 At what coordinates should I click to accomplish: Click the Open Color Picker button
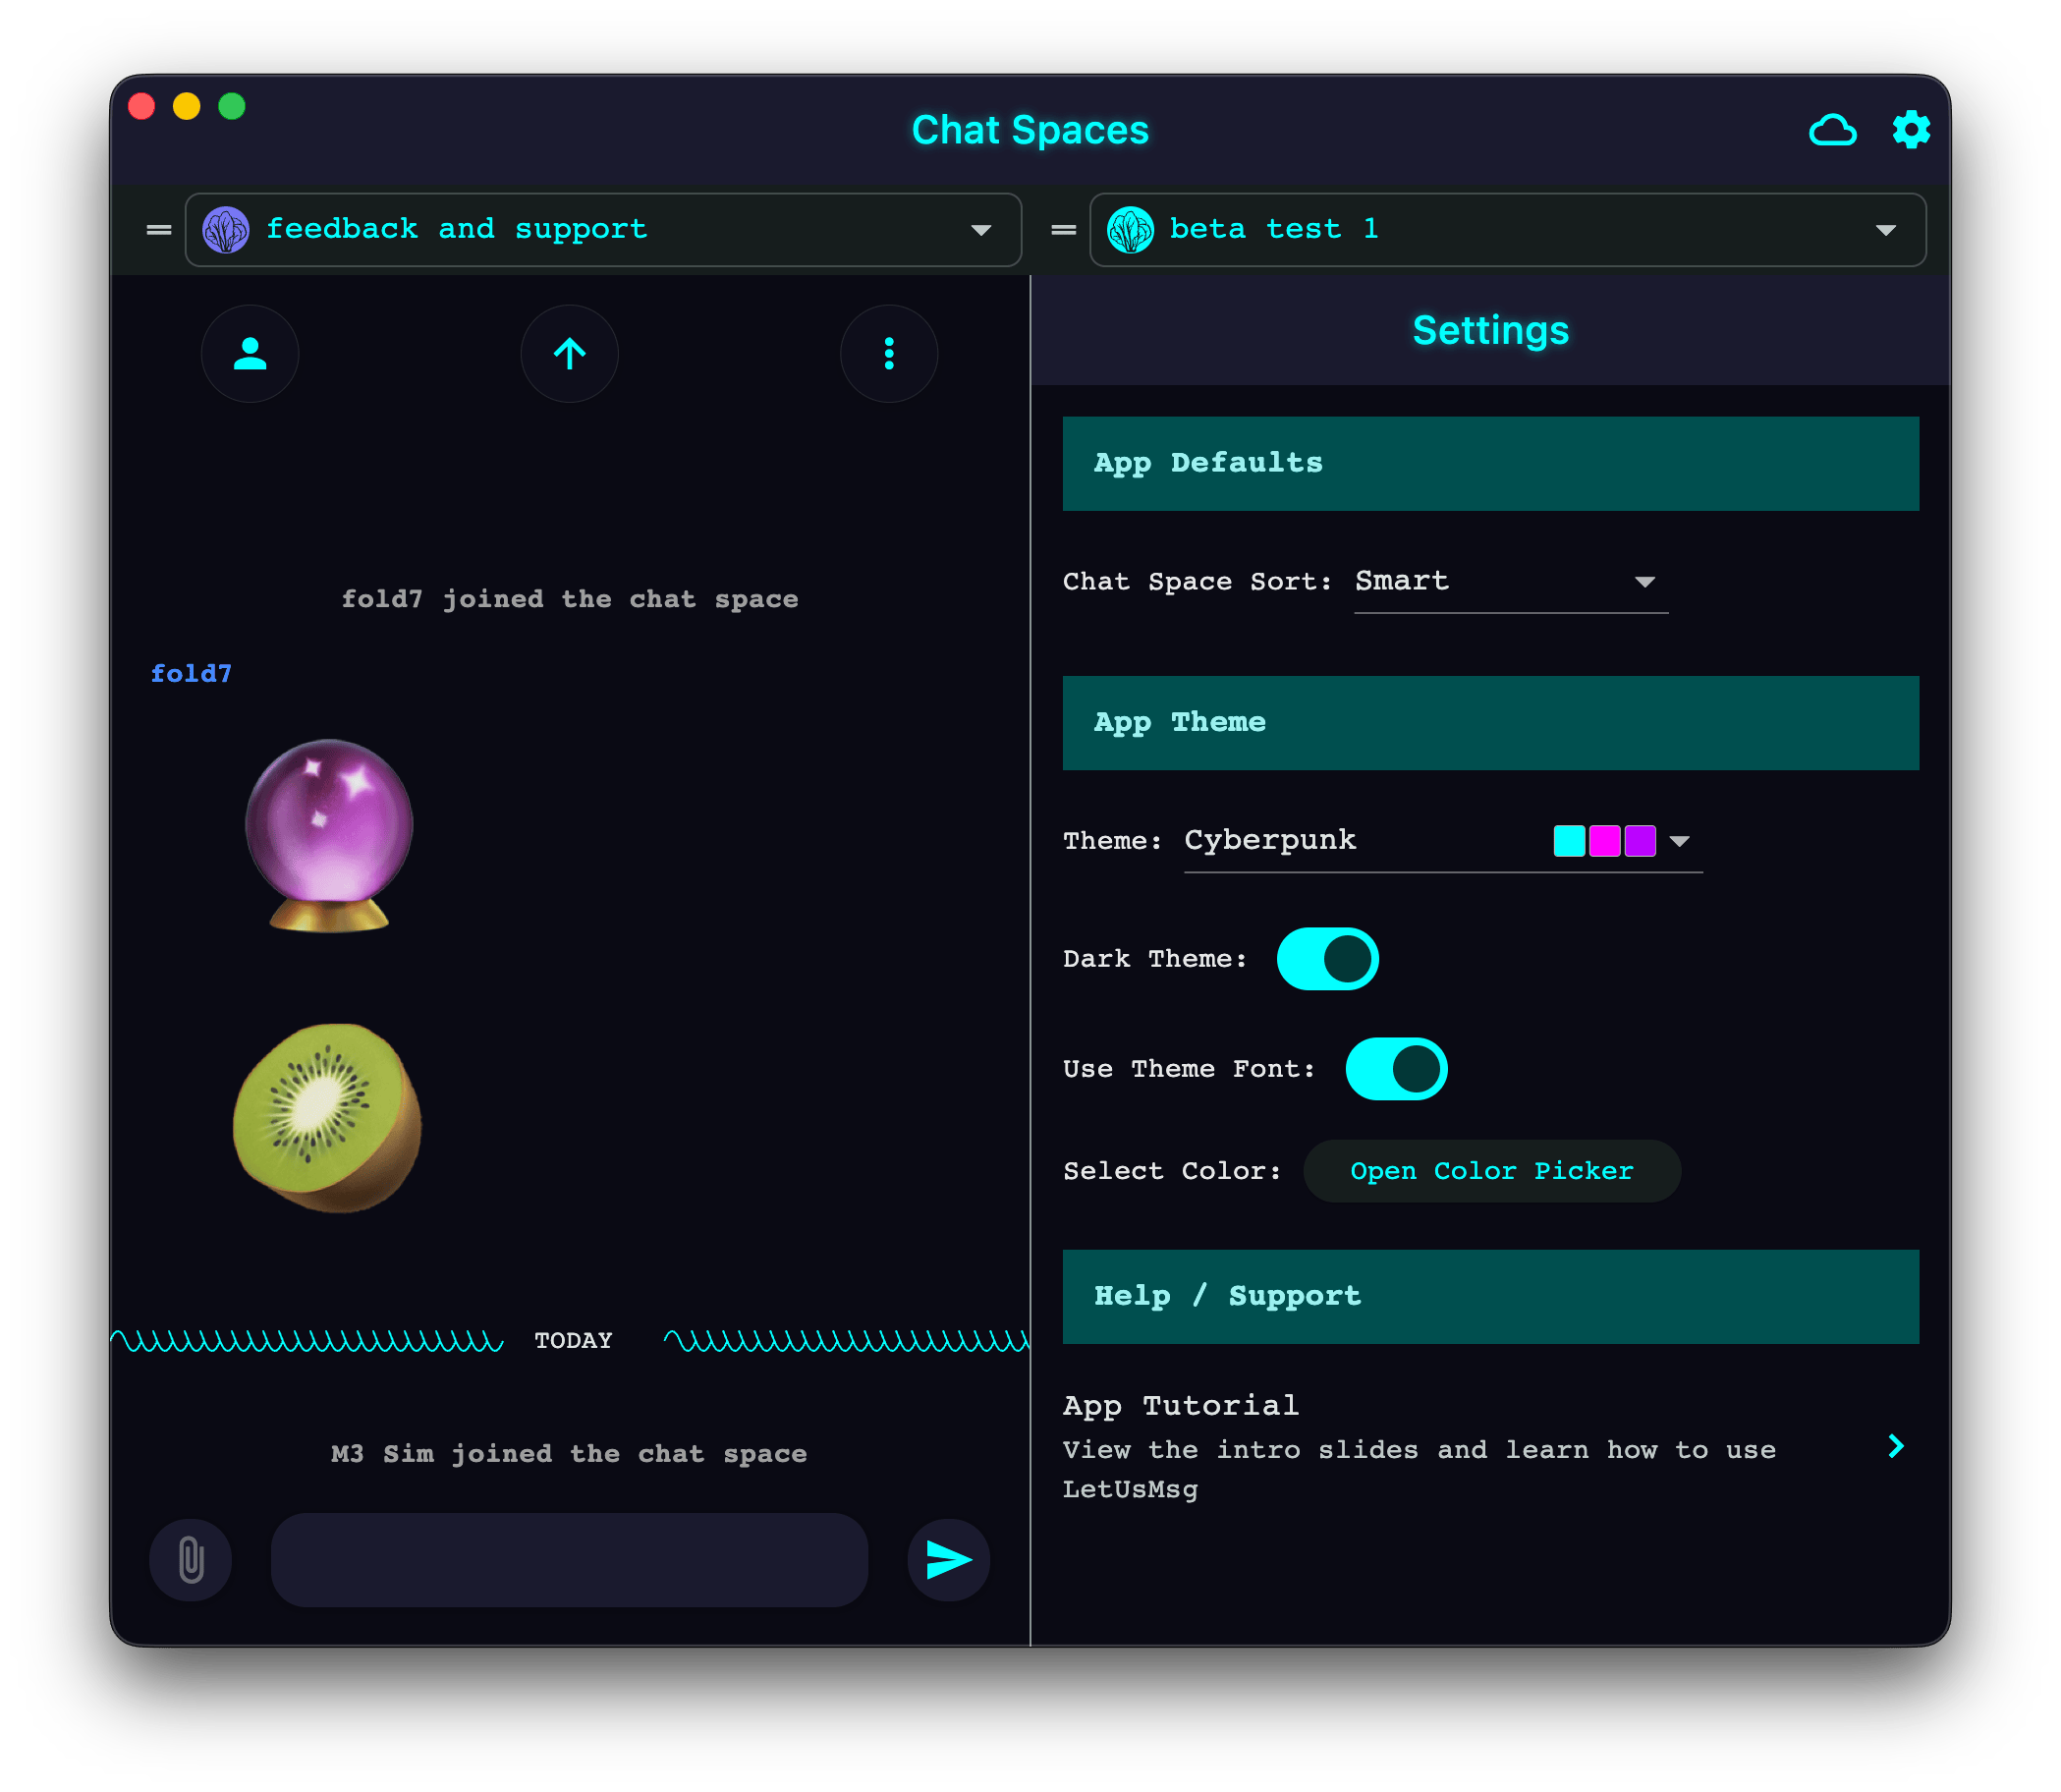coord(1491,1171)
